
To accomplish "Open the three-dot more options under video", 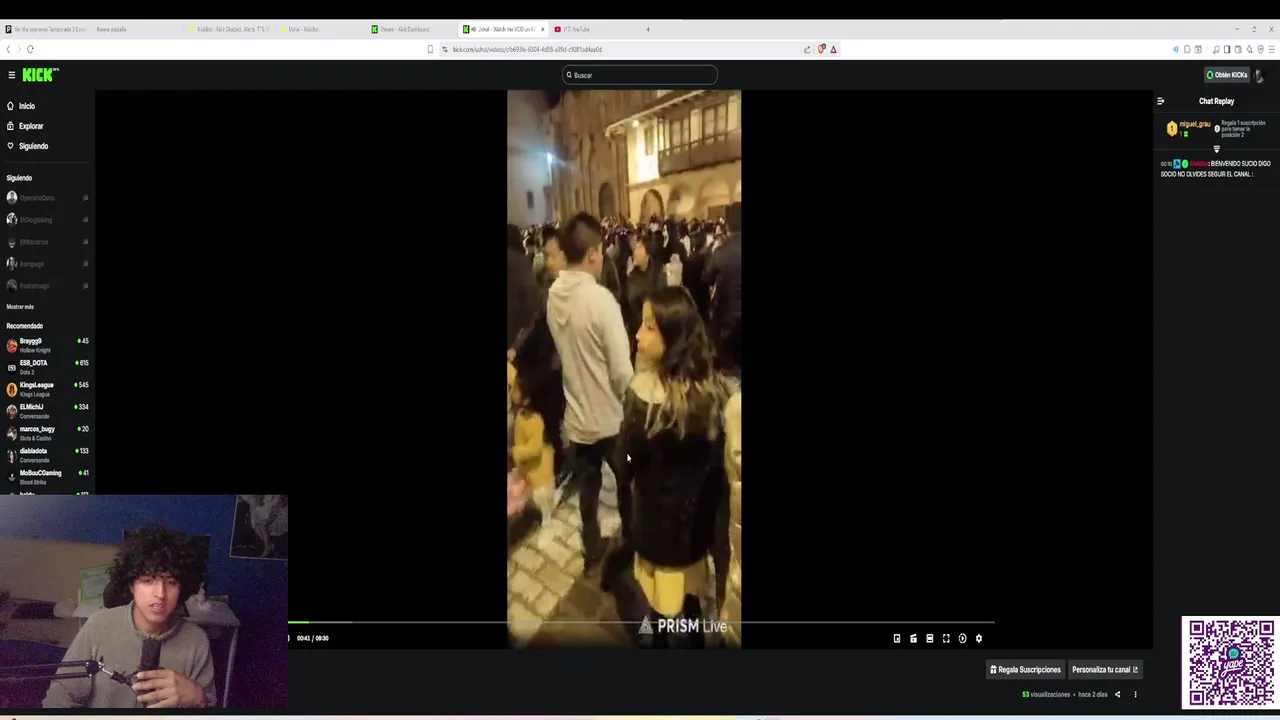I will pyautogui.click(x=1135, y=694).
